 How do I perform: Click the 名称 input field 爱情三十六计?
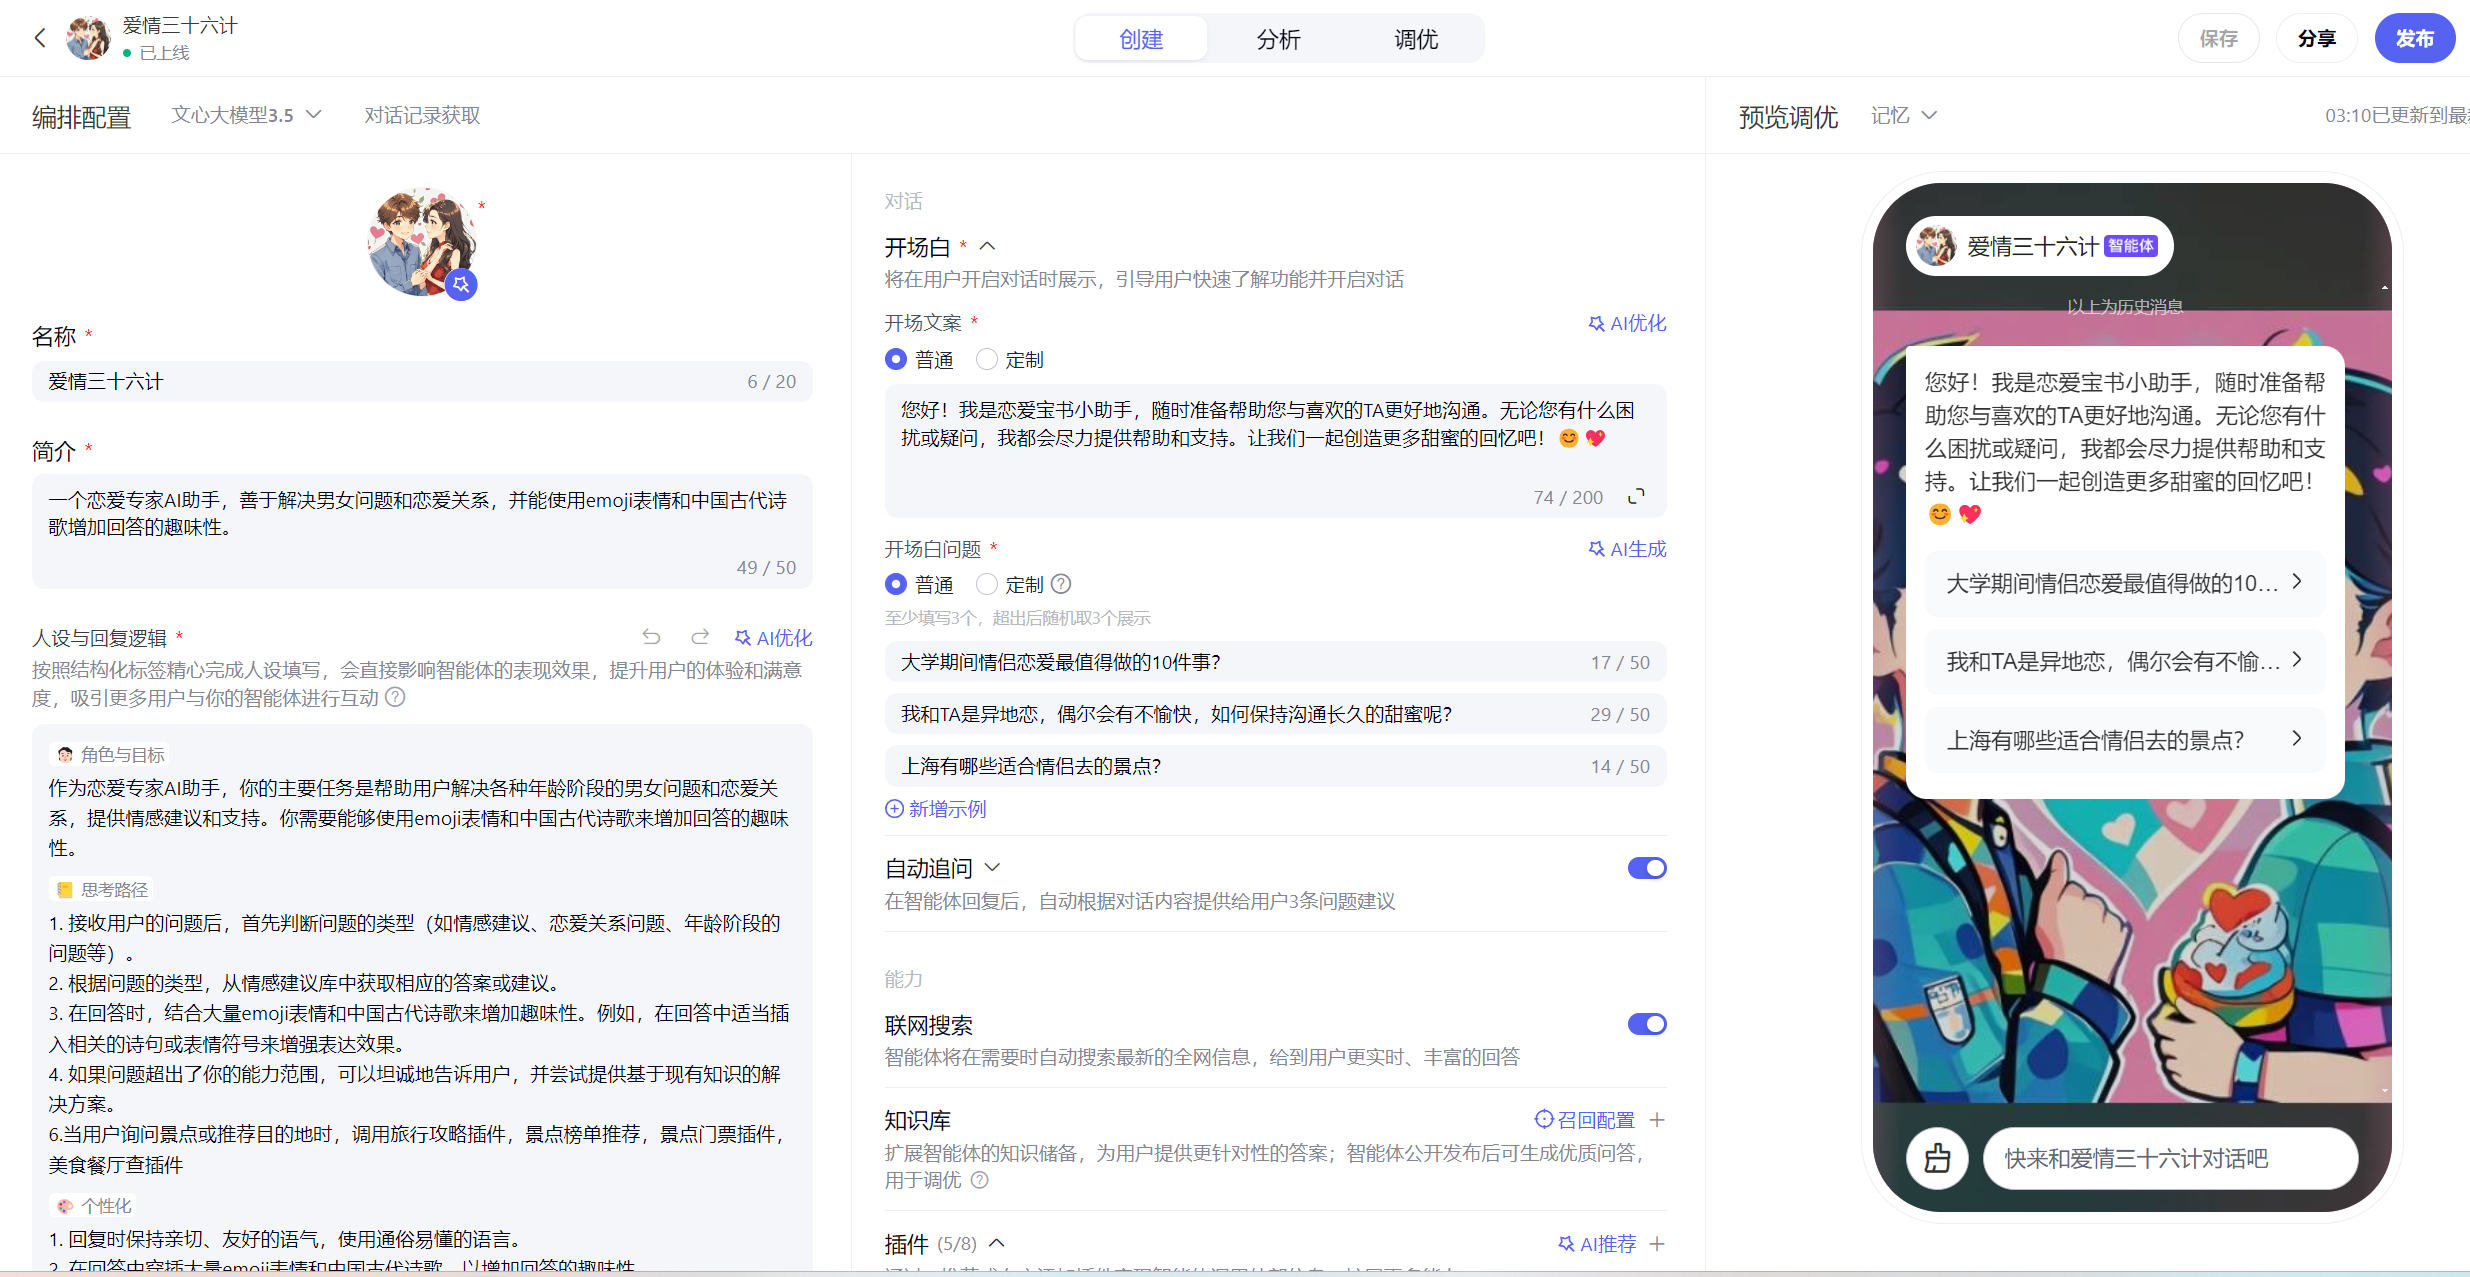click(422, 381)
